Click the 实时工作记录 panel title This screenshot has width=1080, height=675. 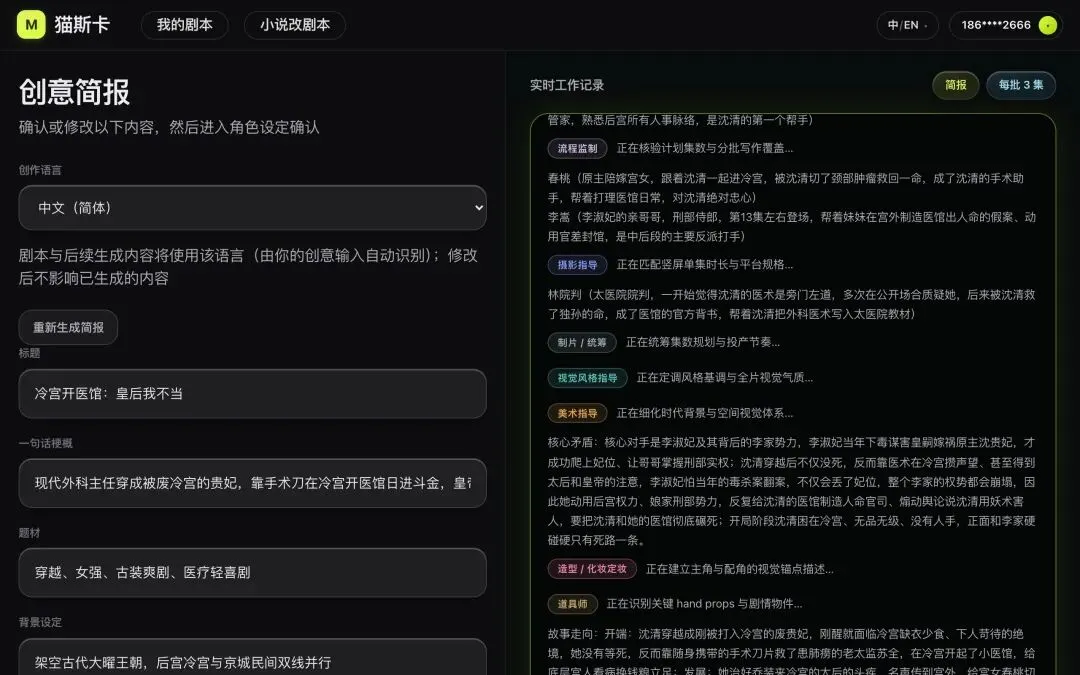point(567,85)
